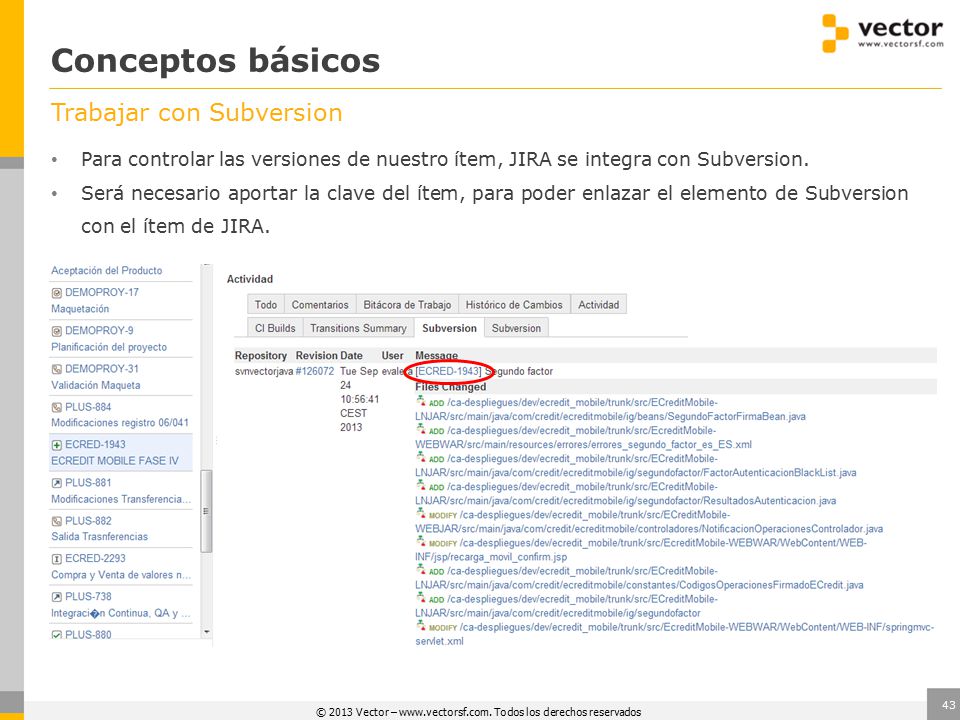Open PLUS-882 issue in list
Screen dimensions: 960x720
click(x=88, y=521)
